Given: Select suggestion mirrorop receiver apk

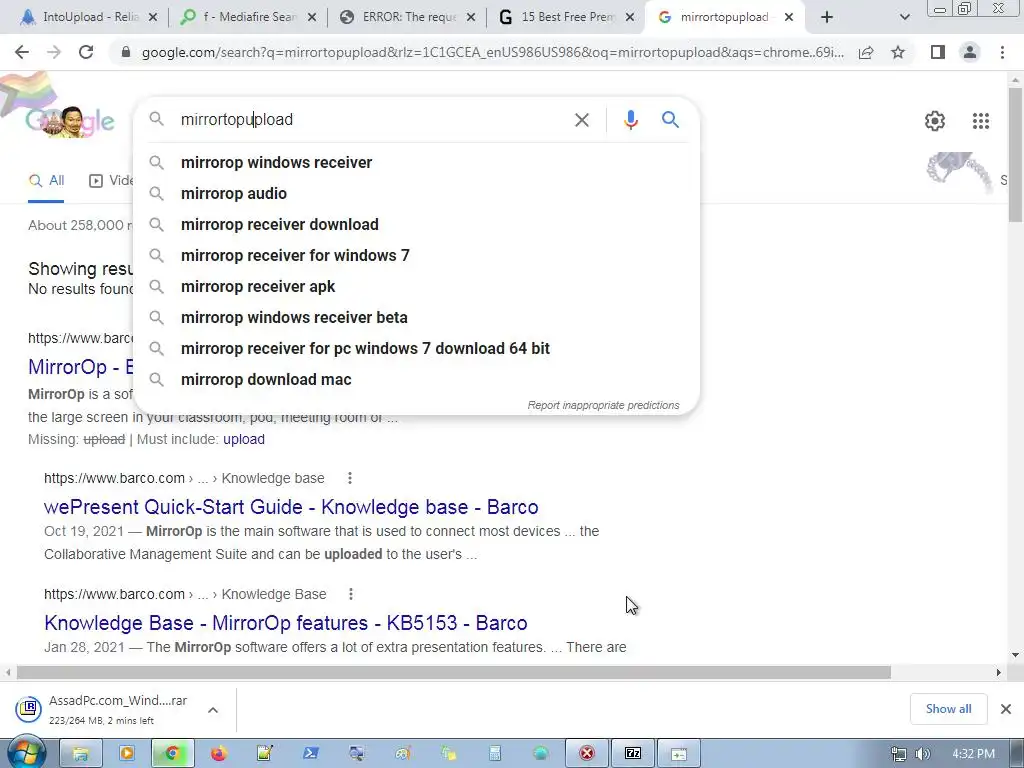Looking at the screenshot, I should [x=416, y=287].
